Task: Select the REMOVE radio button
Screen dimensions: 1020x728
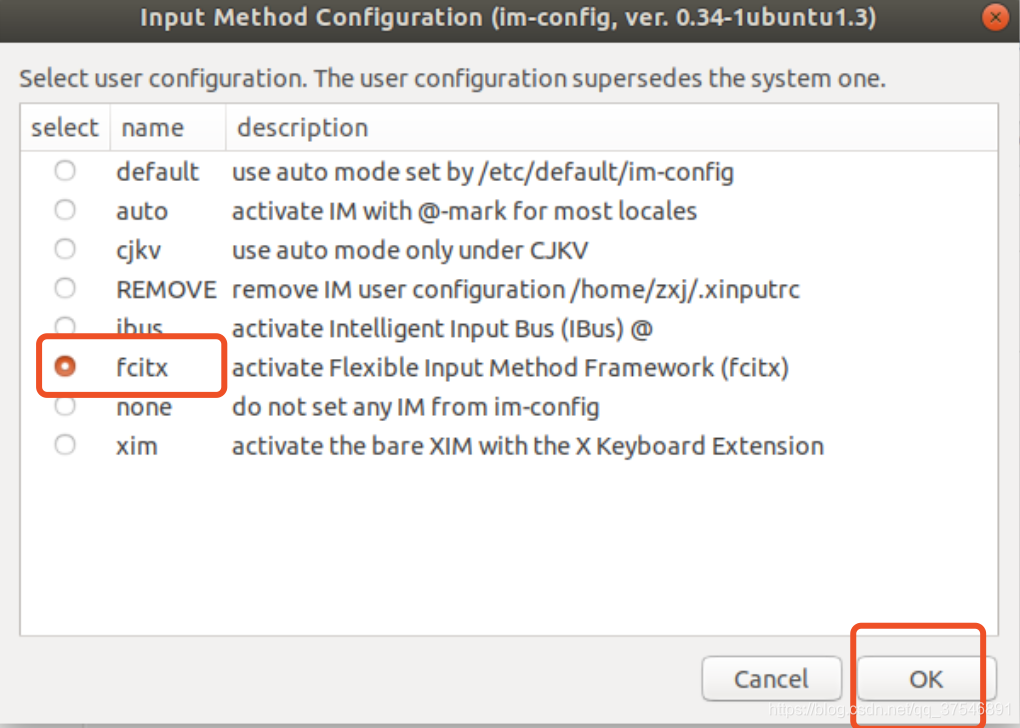Action: (x=65, y=288)
